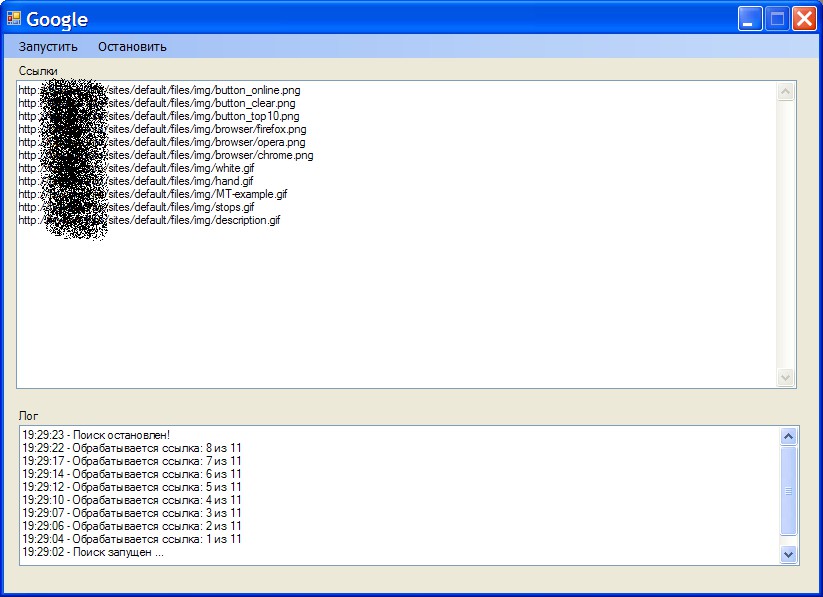Click the Лог label
The image size is (823, 597).
click(x=28, y=416)
